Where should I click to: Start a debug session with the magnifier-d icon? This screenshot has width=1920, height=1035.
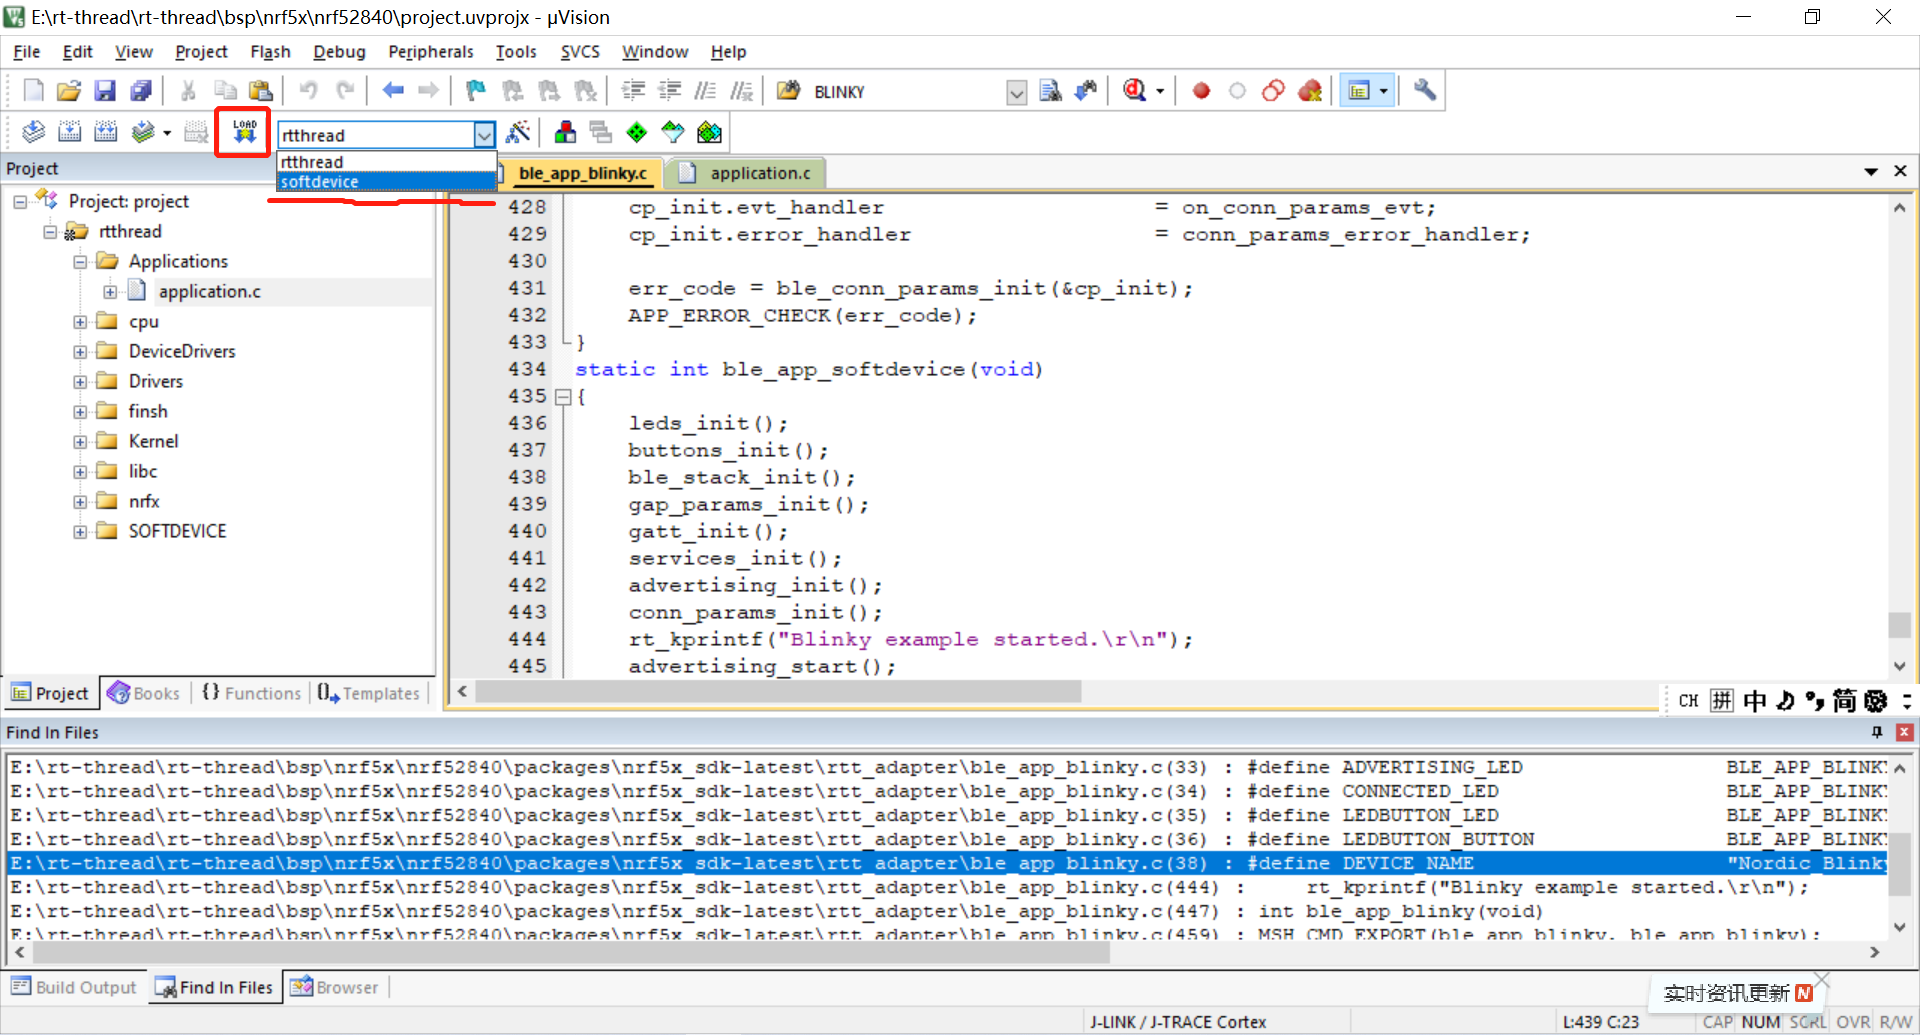[1134, 91]
